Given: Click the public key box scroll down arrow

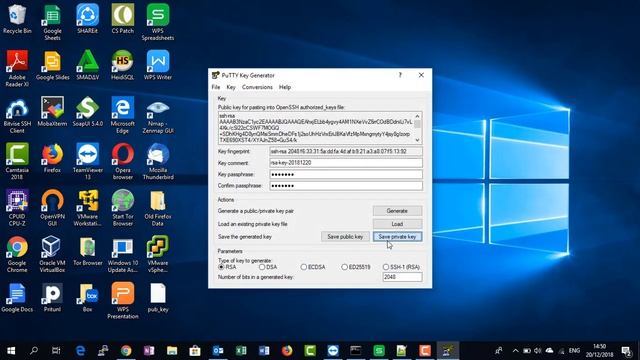Looking at the screenshot, I should 418,140.
